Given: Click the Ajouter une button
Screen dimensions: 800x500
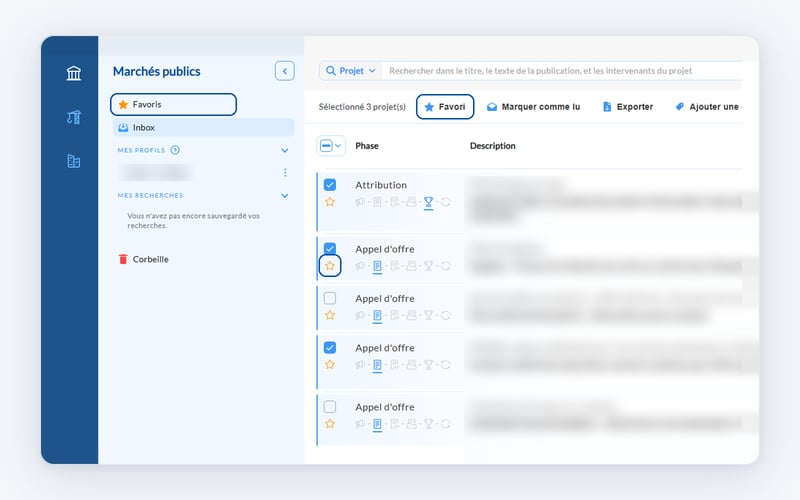Looking at the screenshot, I should 708,107.
